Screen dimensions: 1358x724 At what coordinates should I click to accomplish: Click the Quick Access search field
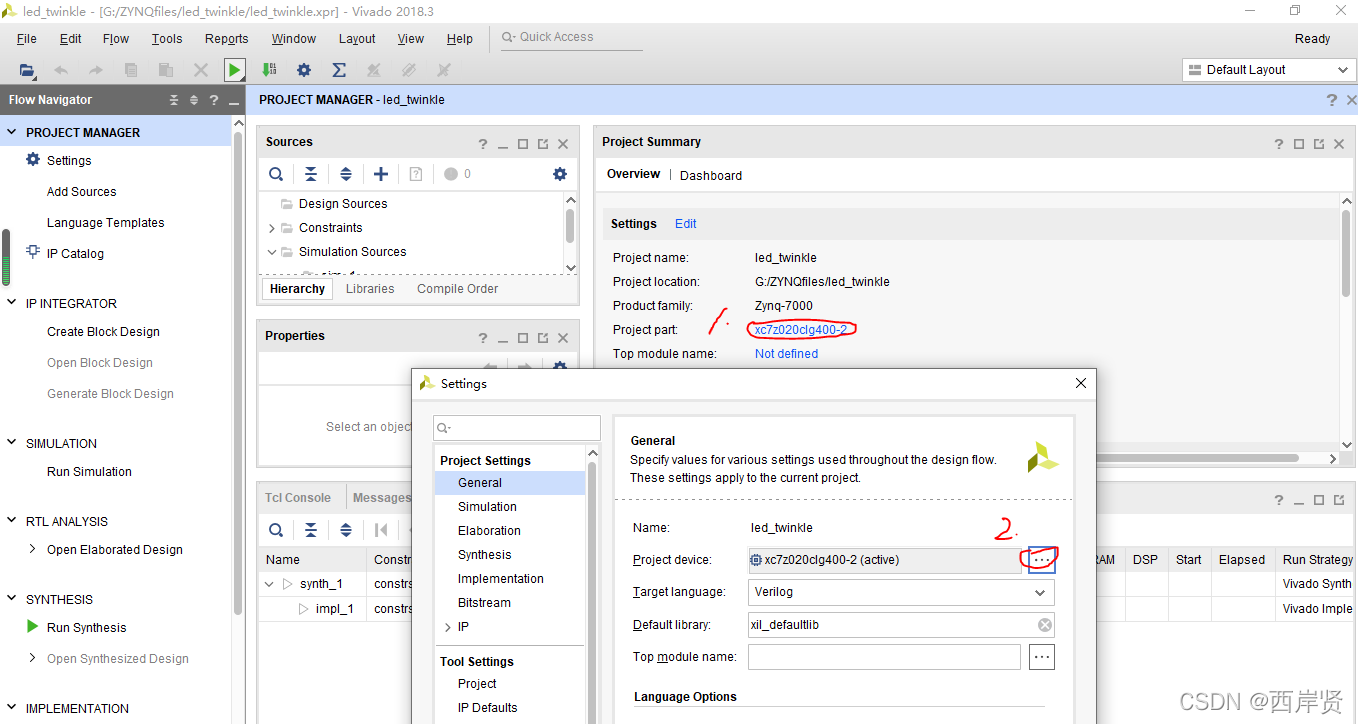click(571, 37)
